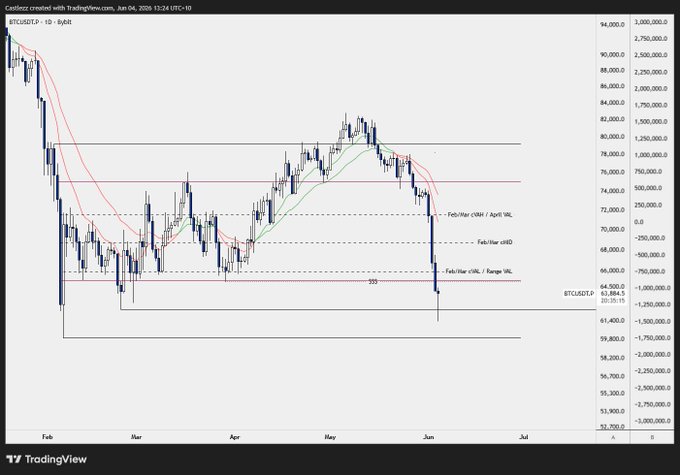Viewport: 680px width, 475px height.
Task: Click the BTCUSDT.P 1D Bybit symbol label
Action: point(40,22)
